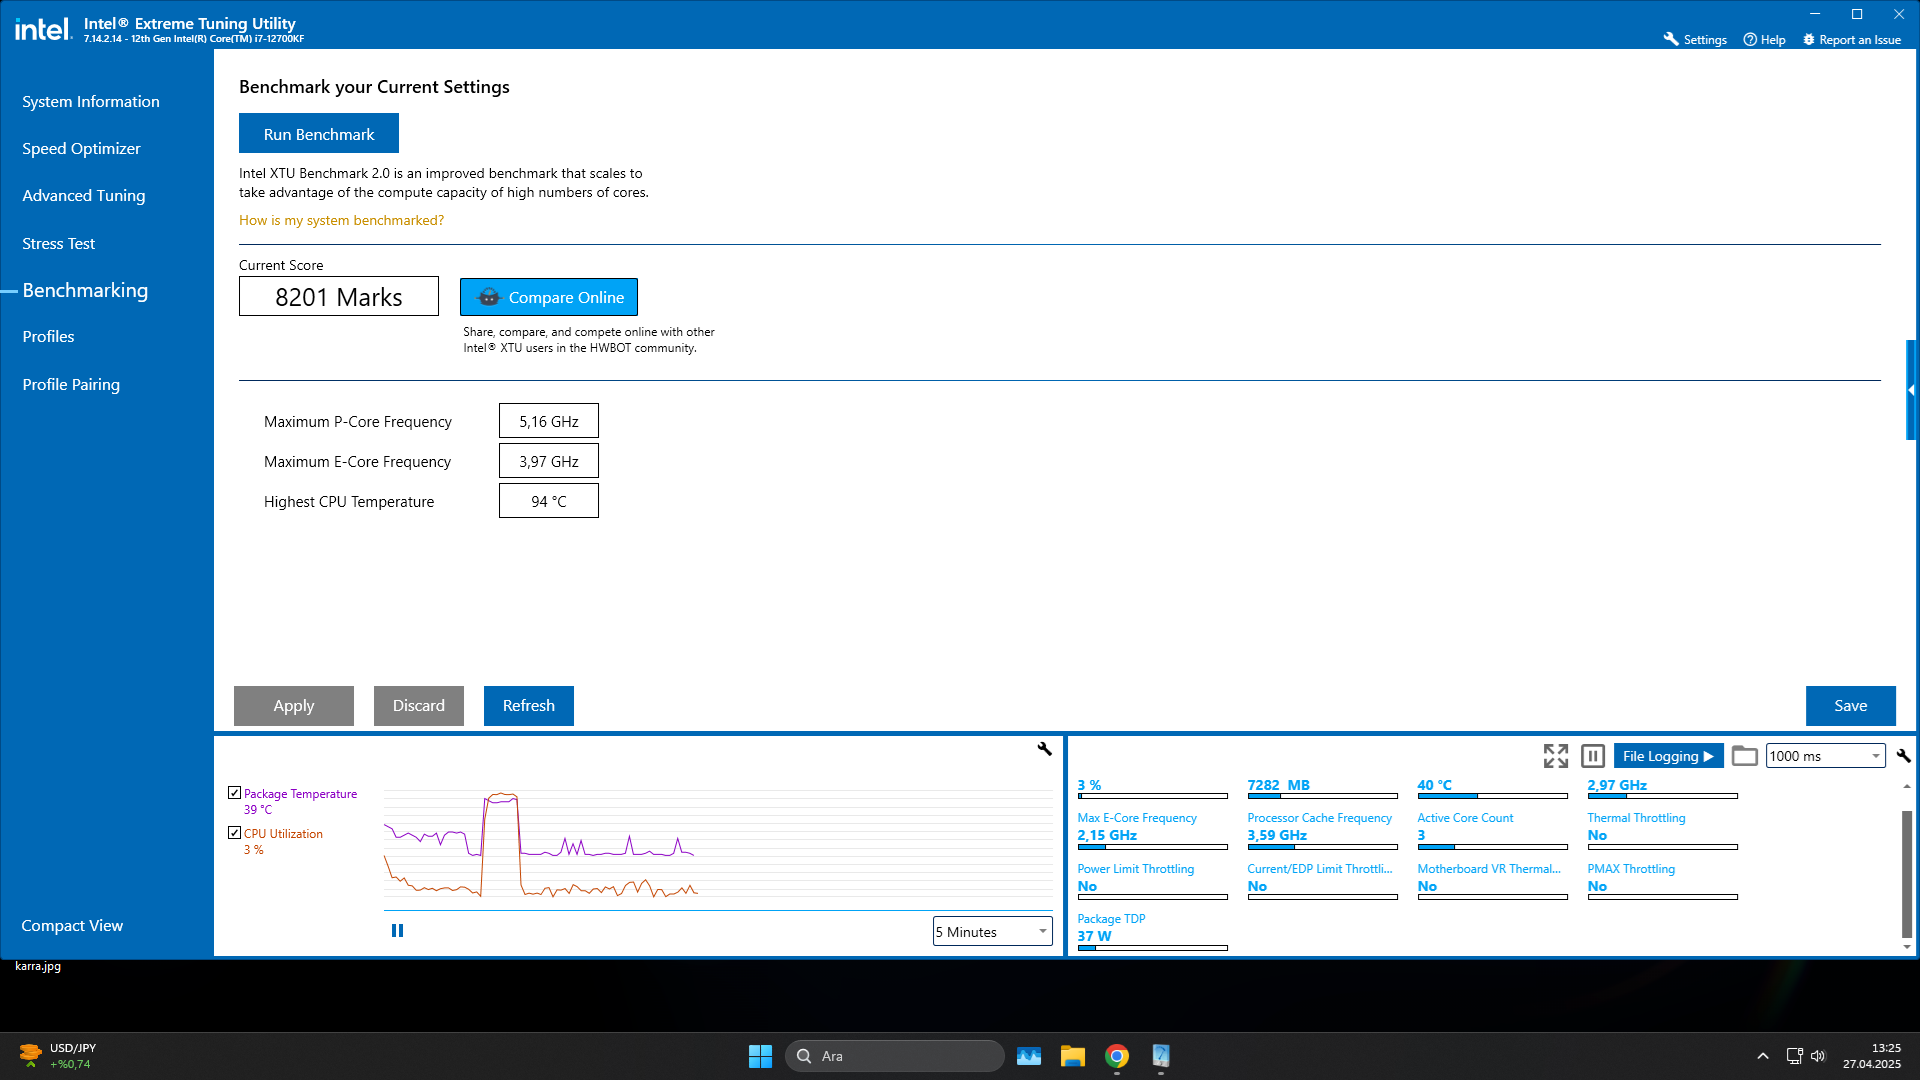Click the monitor panel vertical scrollbar
Image resolution: width=1920 pixels, height=1080 pixels.
1906,873
